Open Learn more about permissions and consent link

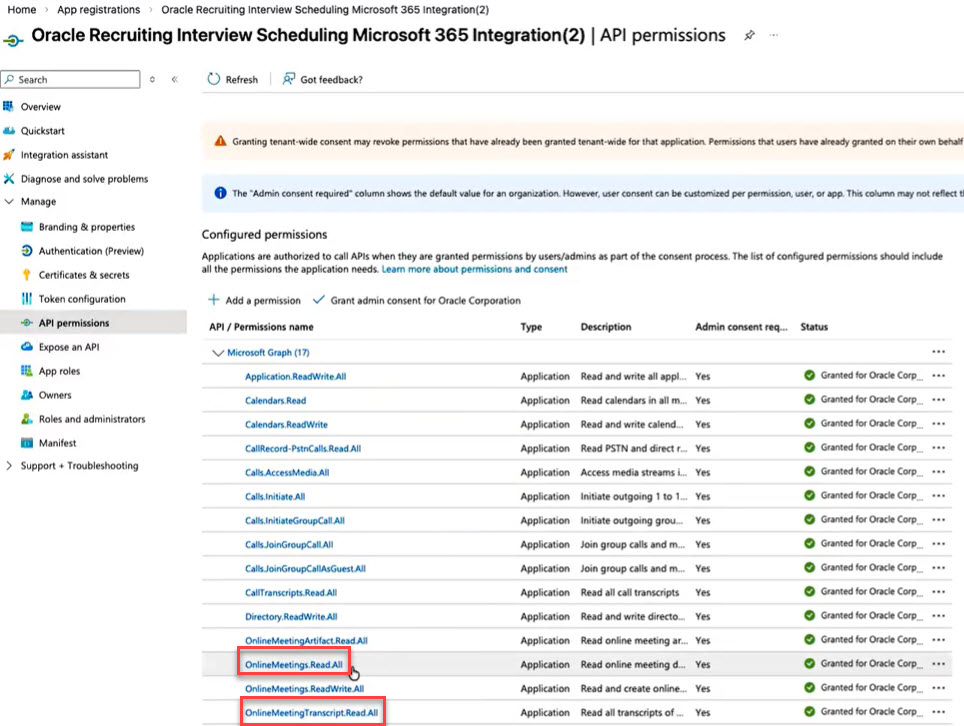pyautogui.click(x=475, y=269)
